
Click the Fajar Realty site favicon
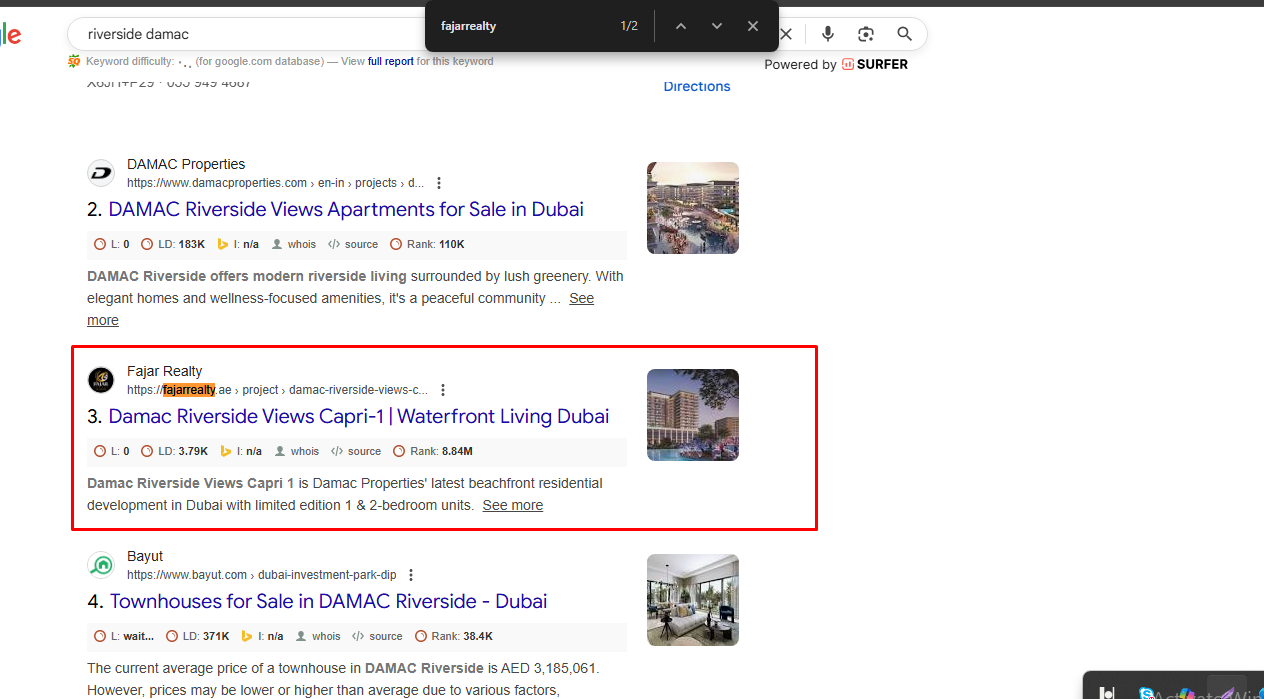(101, 380)
